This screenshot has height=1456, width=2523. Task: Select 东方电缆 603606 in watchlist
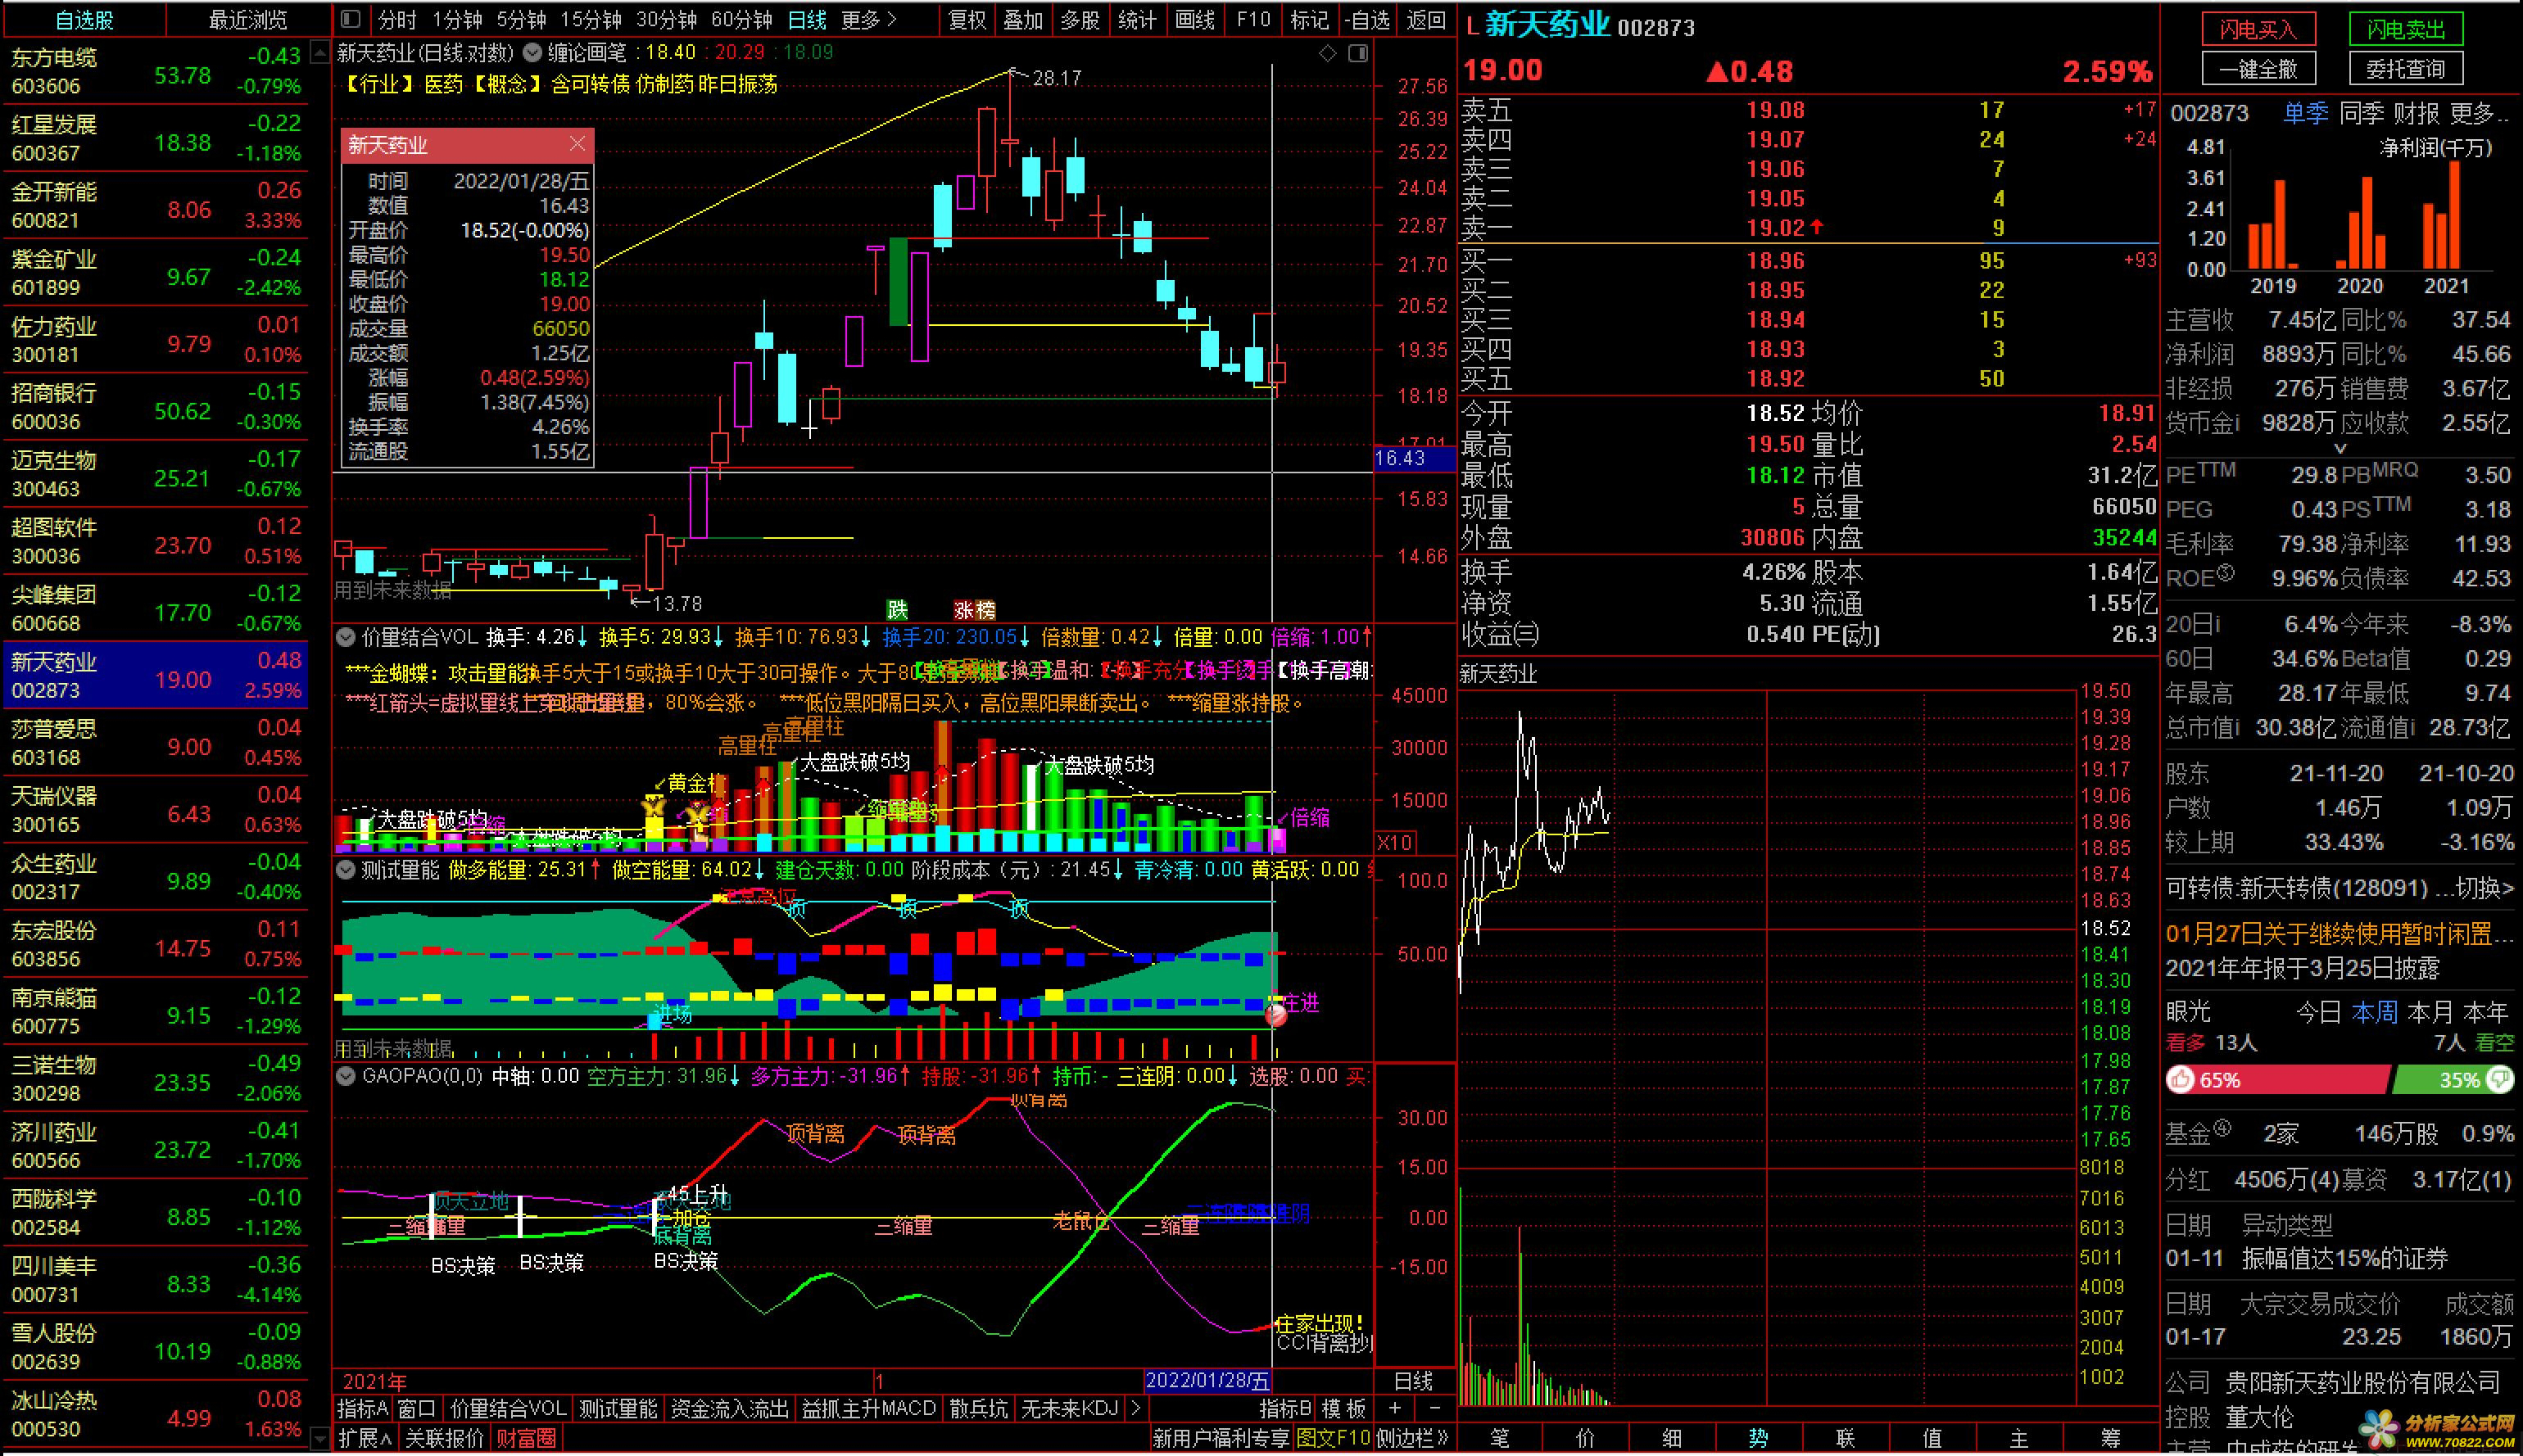coord(156,71)
